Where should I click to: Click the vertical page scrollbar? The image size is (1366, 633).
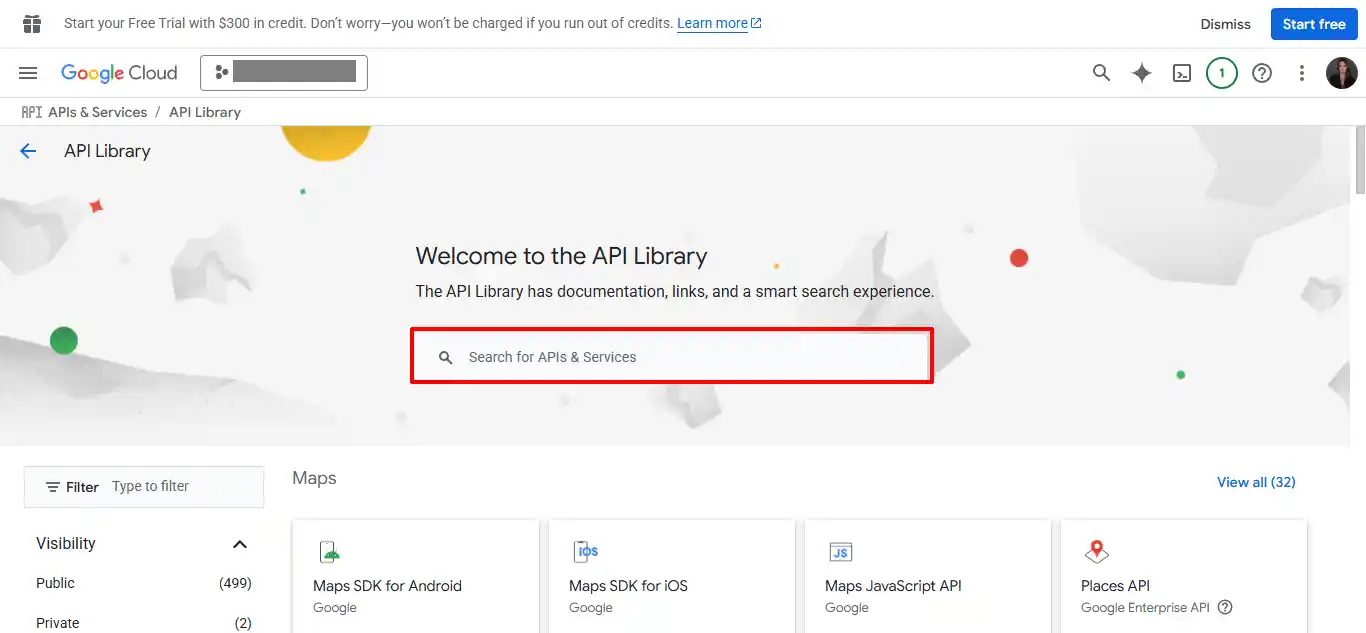(x=1359, y=160)
